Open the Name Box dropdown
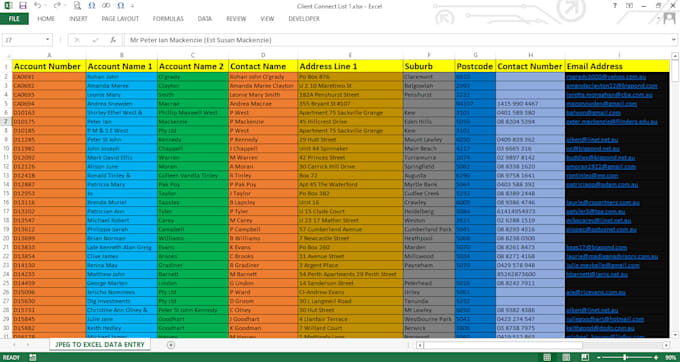The width and height of the screenshot is (680, 362). (47, 40)
